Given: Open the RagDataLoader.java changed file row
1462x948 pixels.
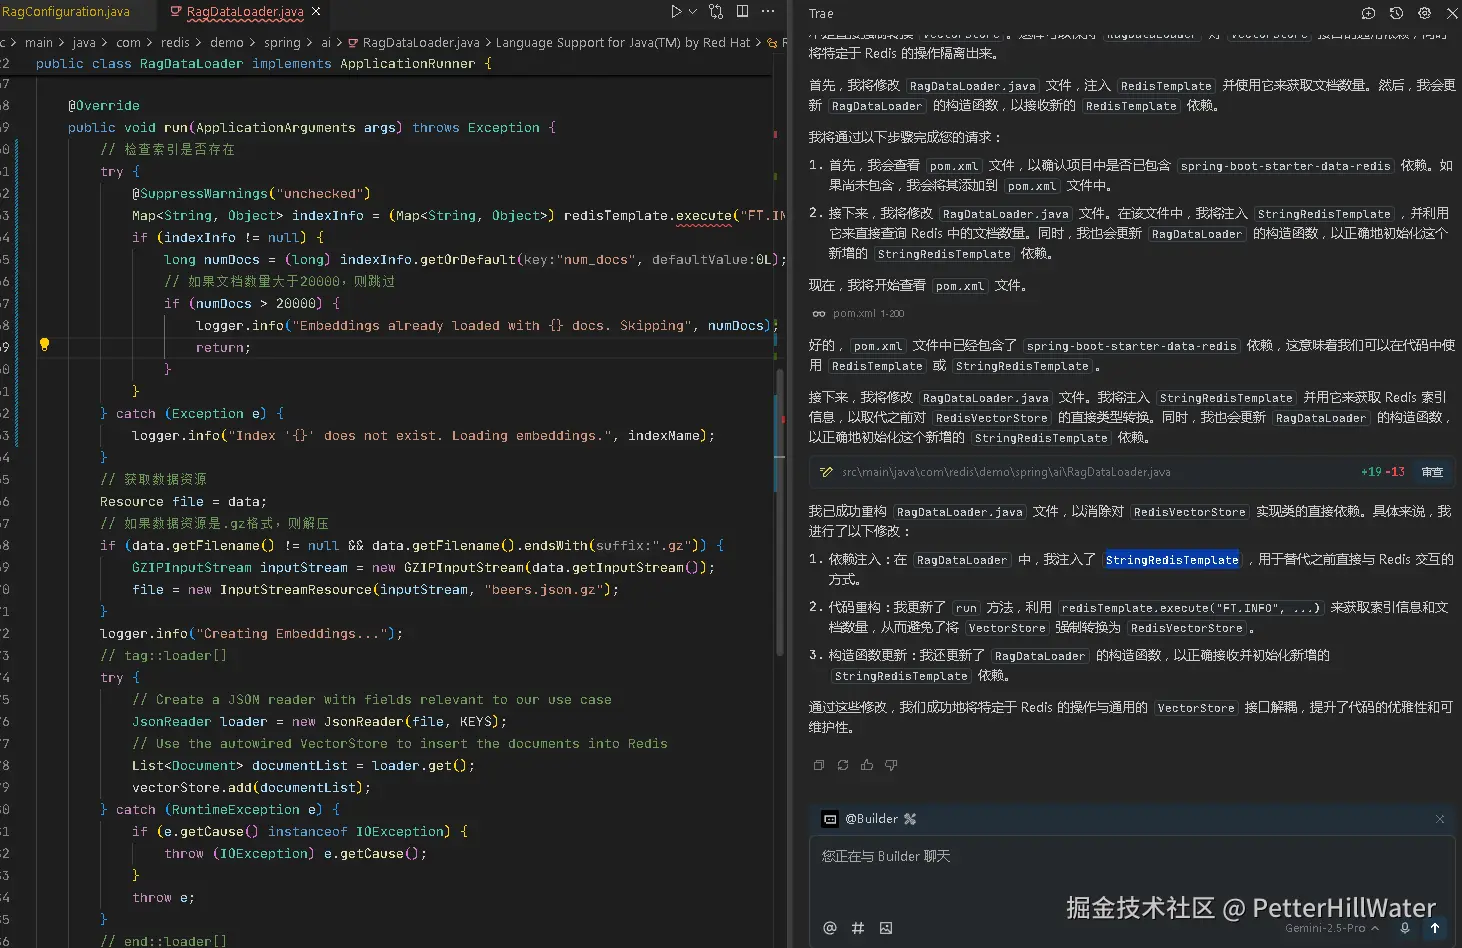Looking at the screenshot, I should tap(1131, 472).
